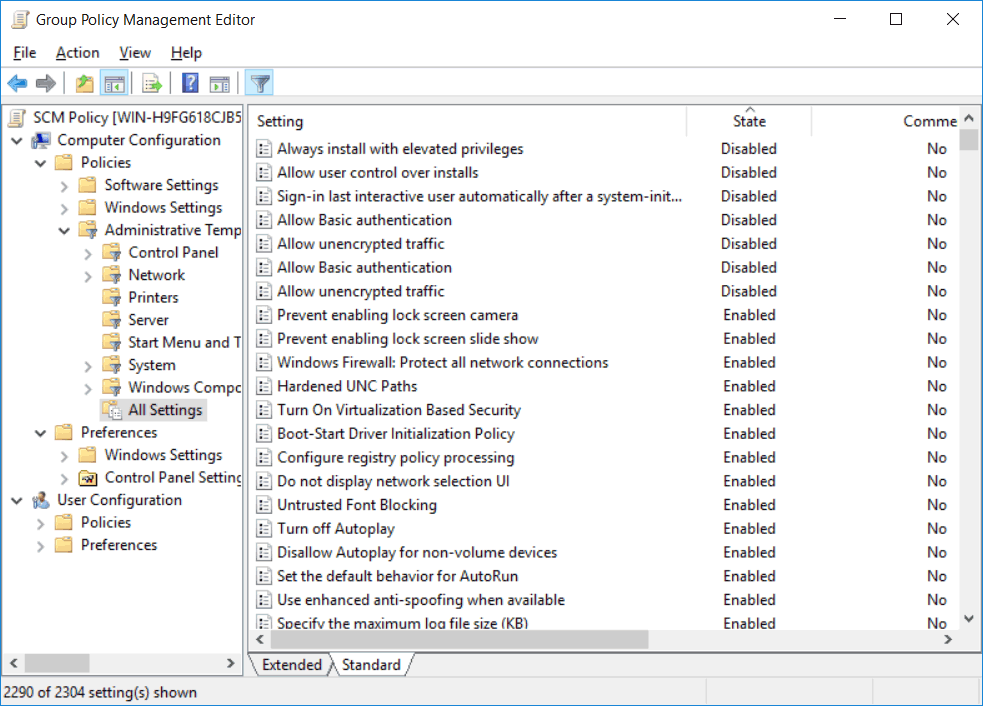The image size is (983, 706).
Task: Open the View menu
Action: 135,53
